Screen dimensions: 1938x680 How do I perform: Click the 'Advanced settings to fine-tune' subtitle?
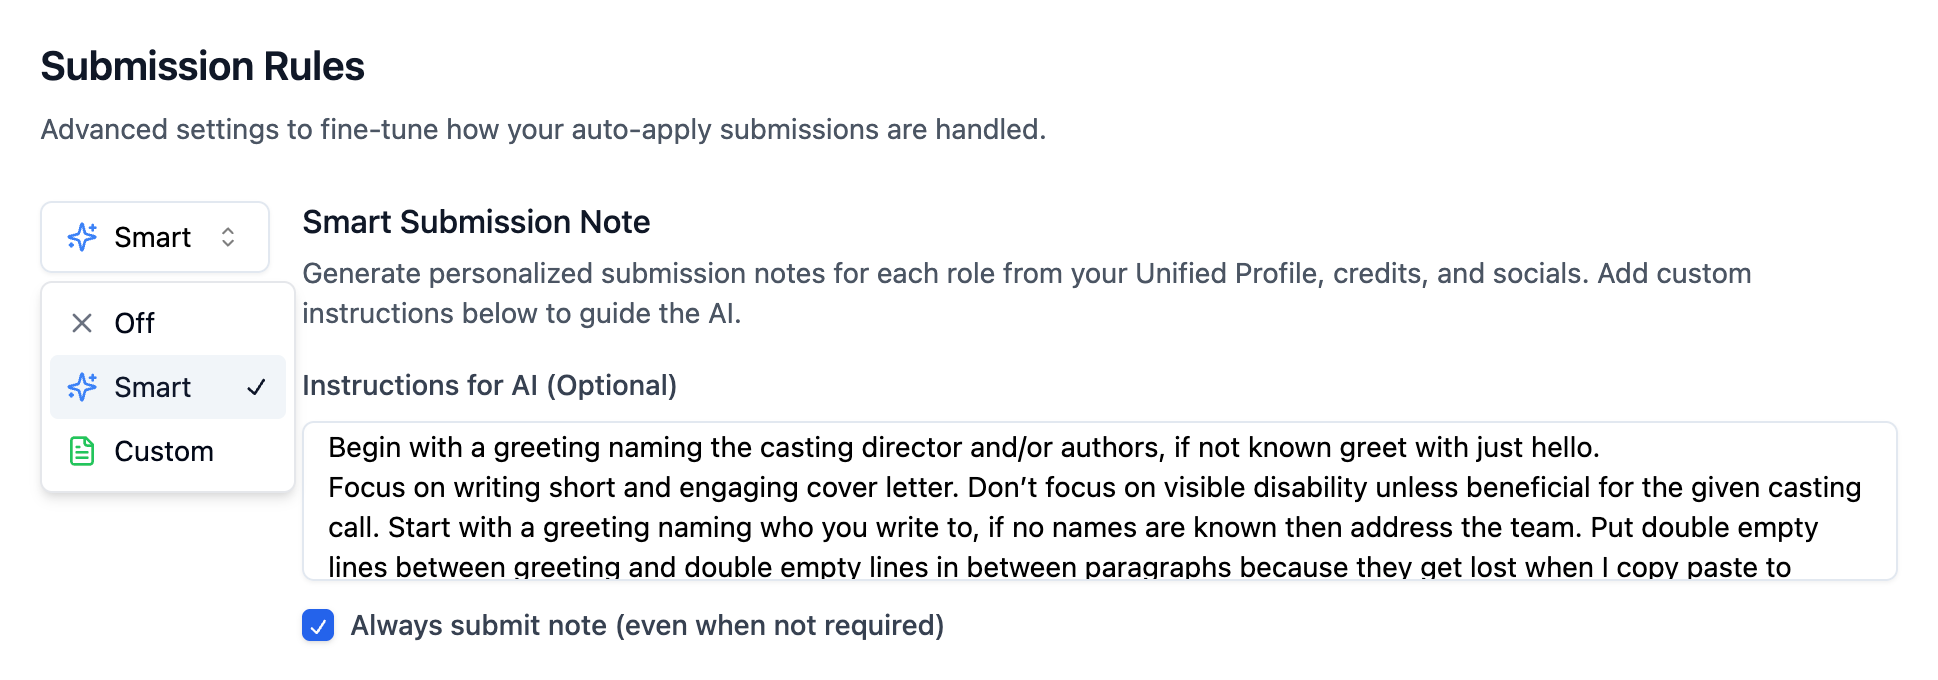tap(543, 130)
